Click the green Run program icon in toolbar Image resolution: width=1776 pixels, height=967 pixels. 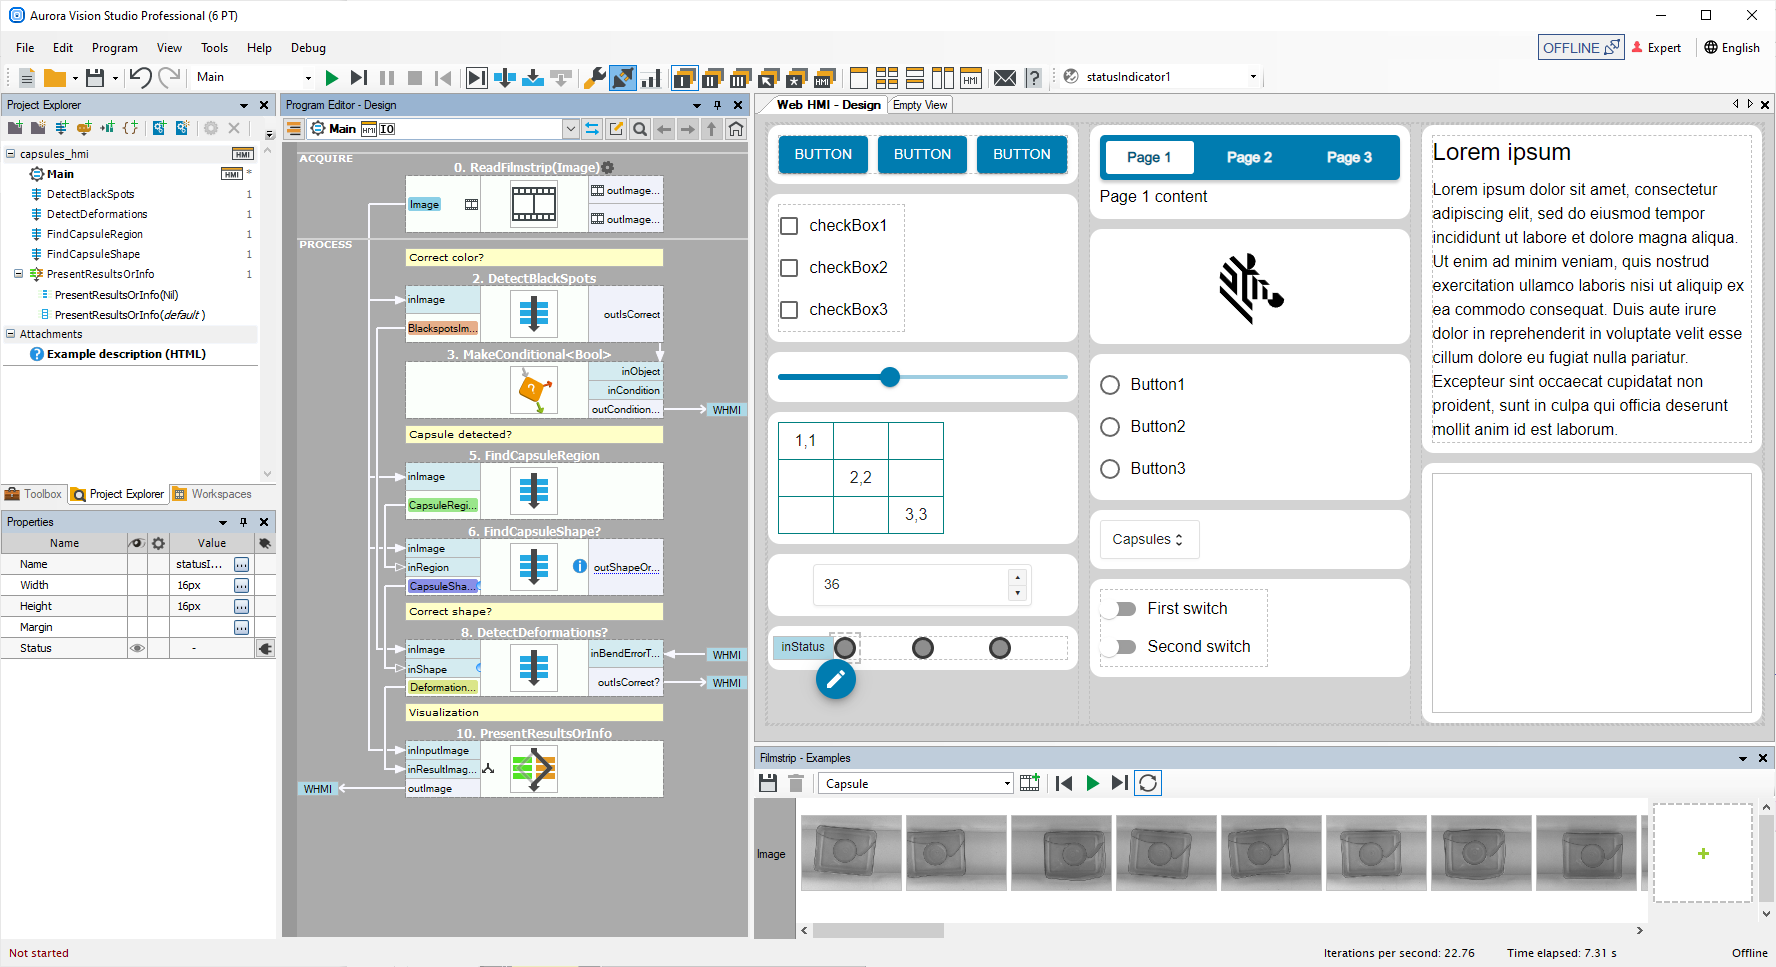(332, 78)
